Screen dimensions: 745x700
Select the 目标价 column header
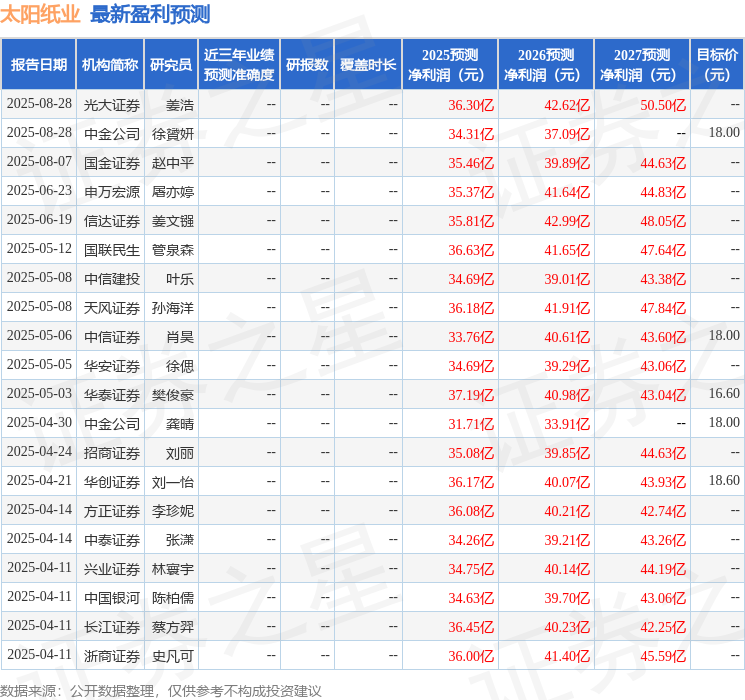pos(717,65)
